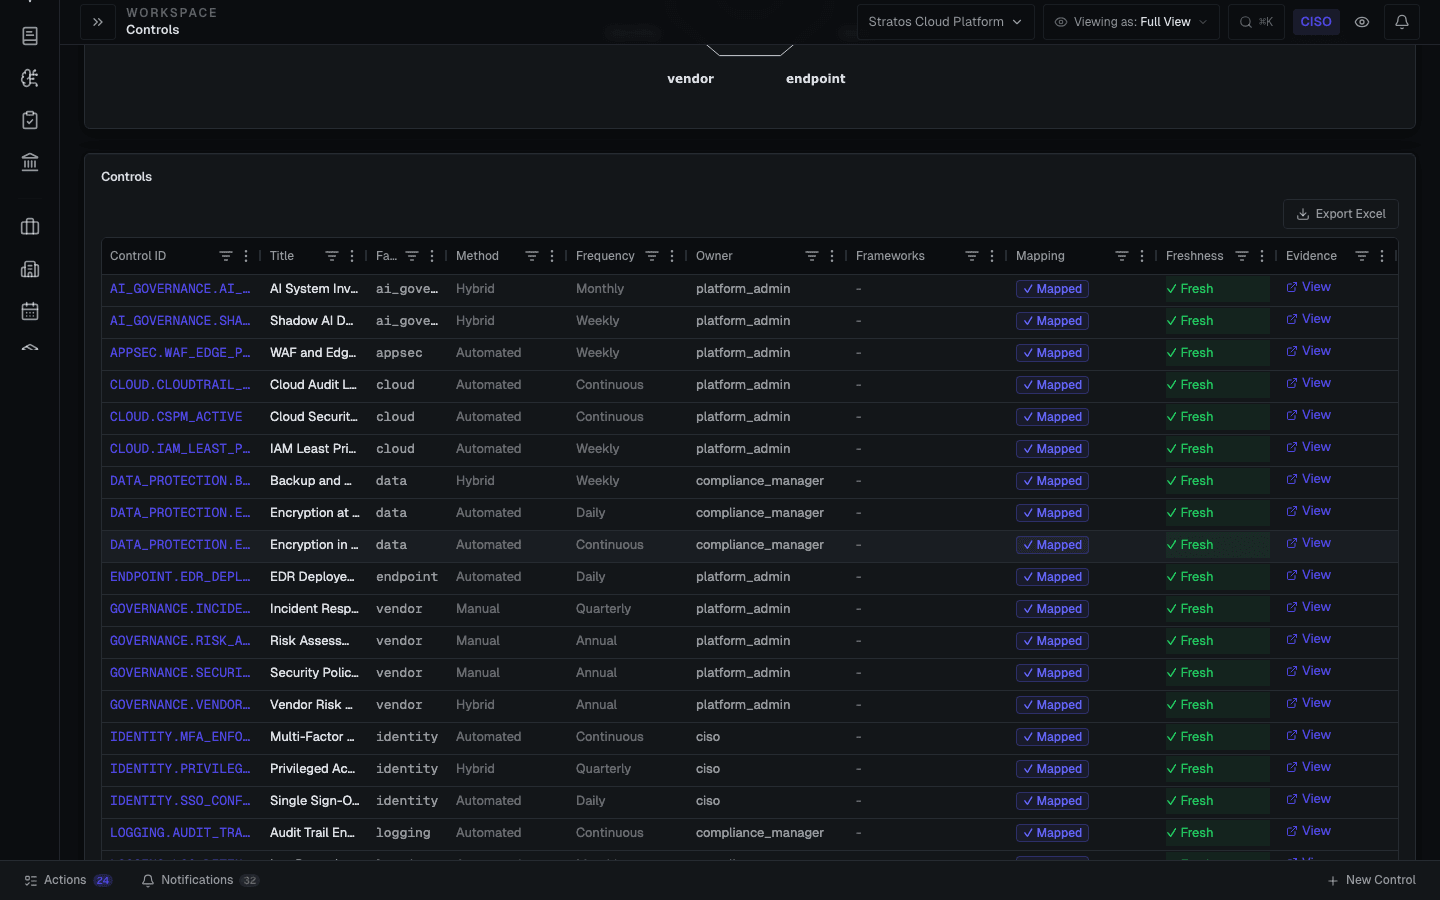Open the Viewing as Full View dropdown
Viewport: 1440px width, 900px height.
[x=1131, y=22]
